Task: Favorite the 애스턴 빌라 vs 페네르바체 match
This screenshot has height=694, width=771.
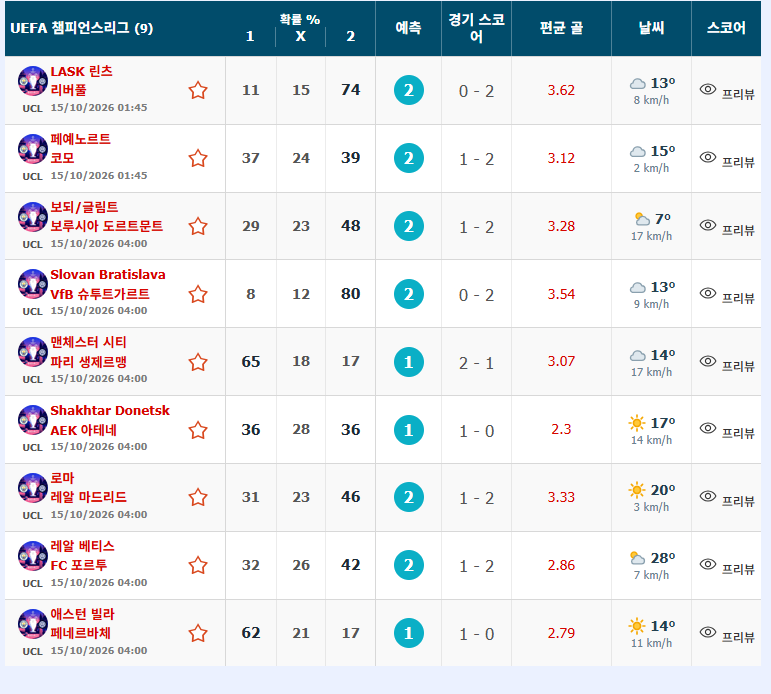Action: click(198, 633)
